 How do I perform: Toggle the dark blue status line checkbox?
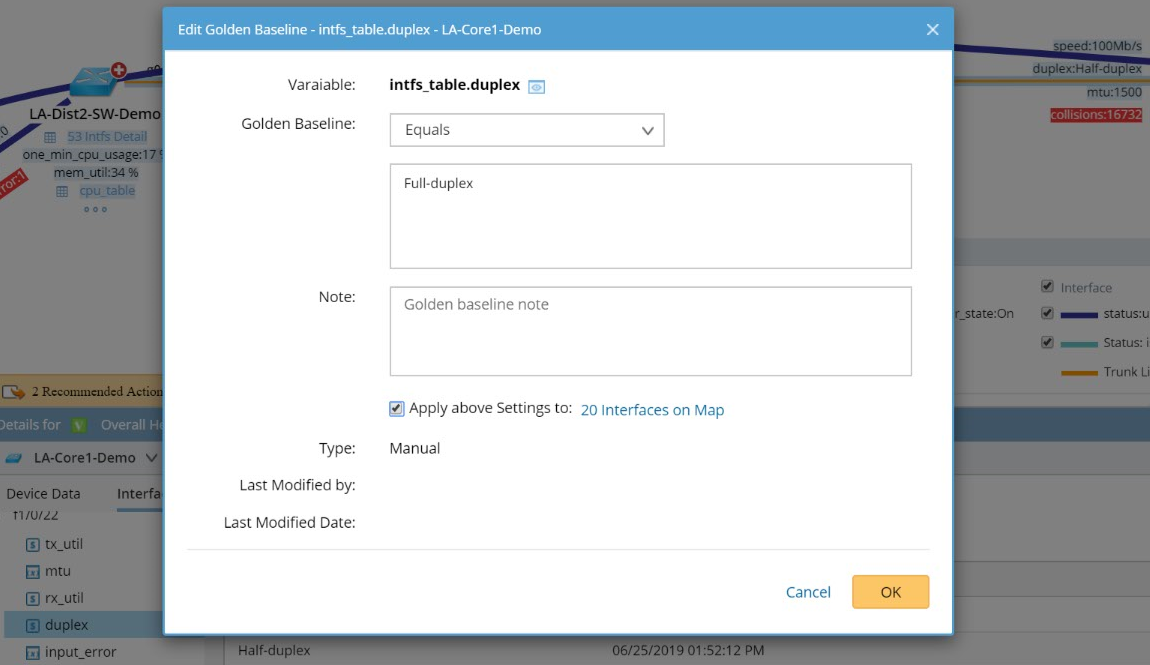(1047, 314)
